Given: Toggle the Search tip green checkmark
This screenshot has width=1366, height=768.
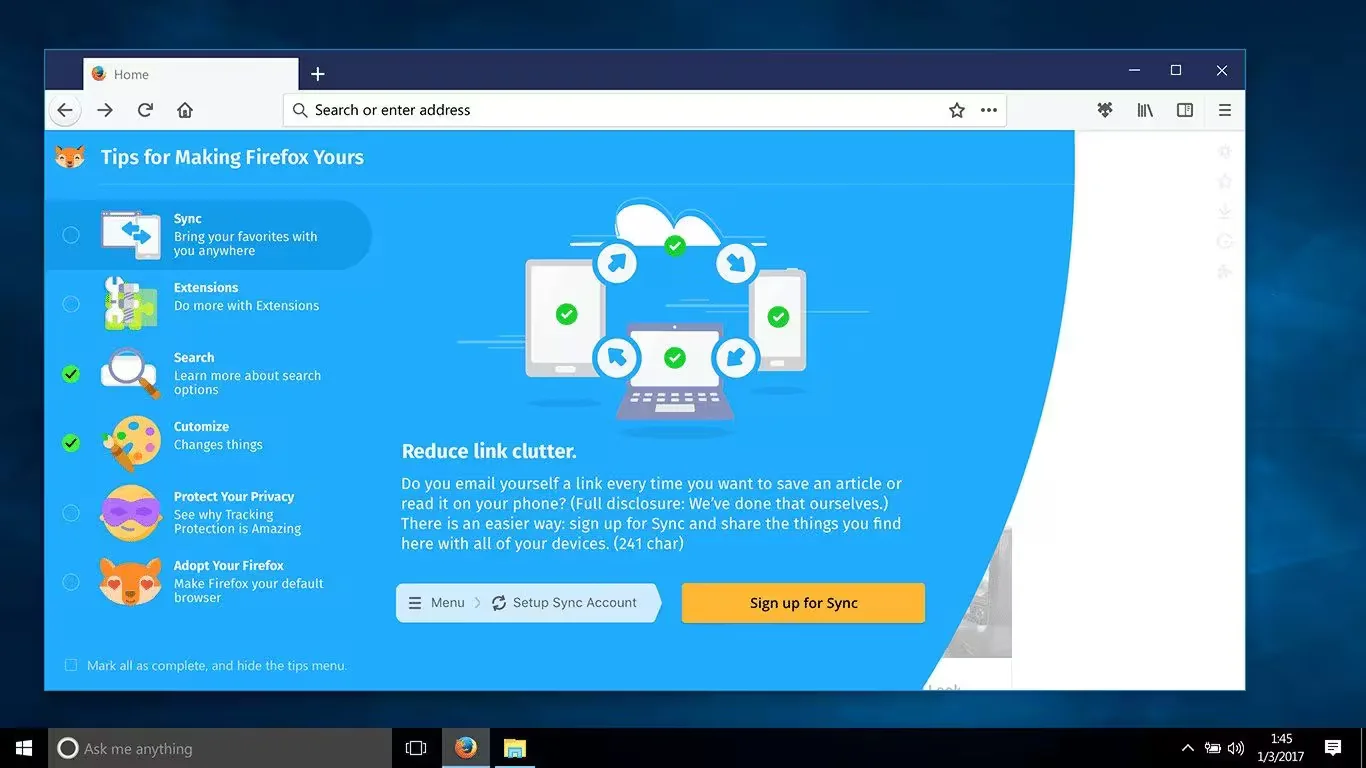Looking at the screenshot, I should pos(71,374).
